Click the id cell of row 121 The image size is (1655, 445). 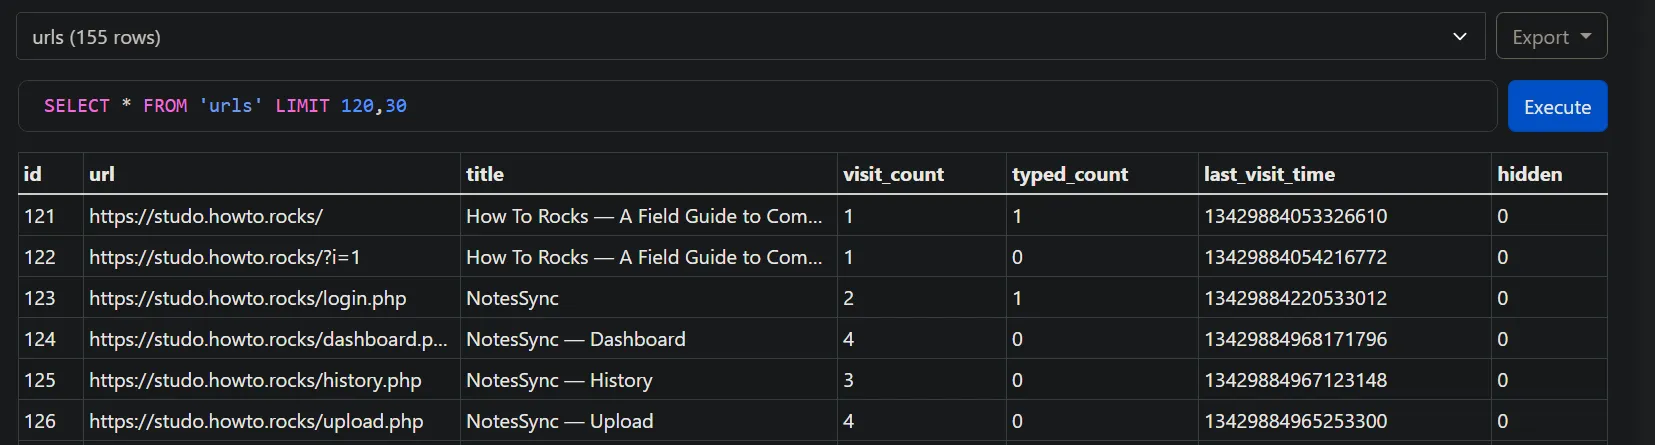(50, 216)
